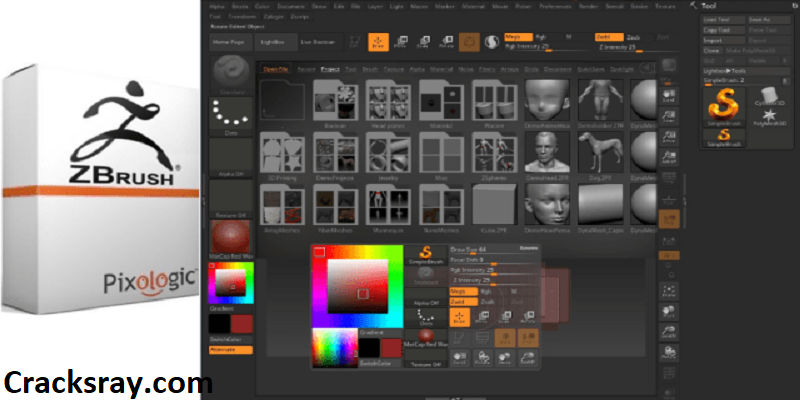Switch to LightBox Recent tab
Image resolution: width=800 pixels, height=400 pixels.
(306, 69)
